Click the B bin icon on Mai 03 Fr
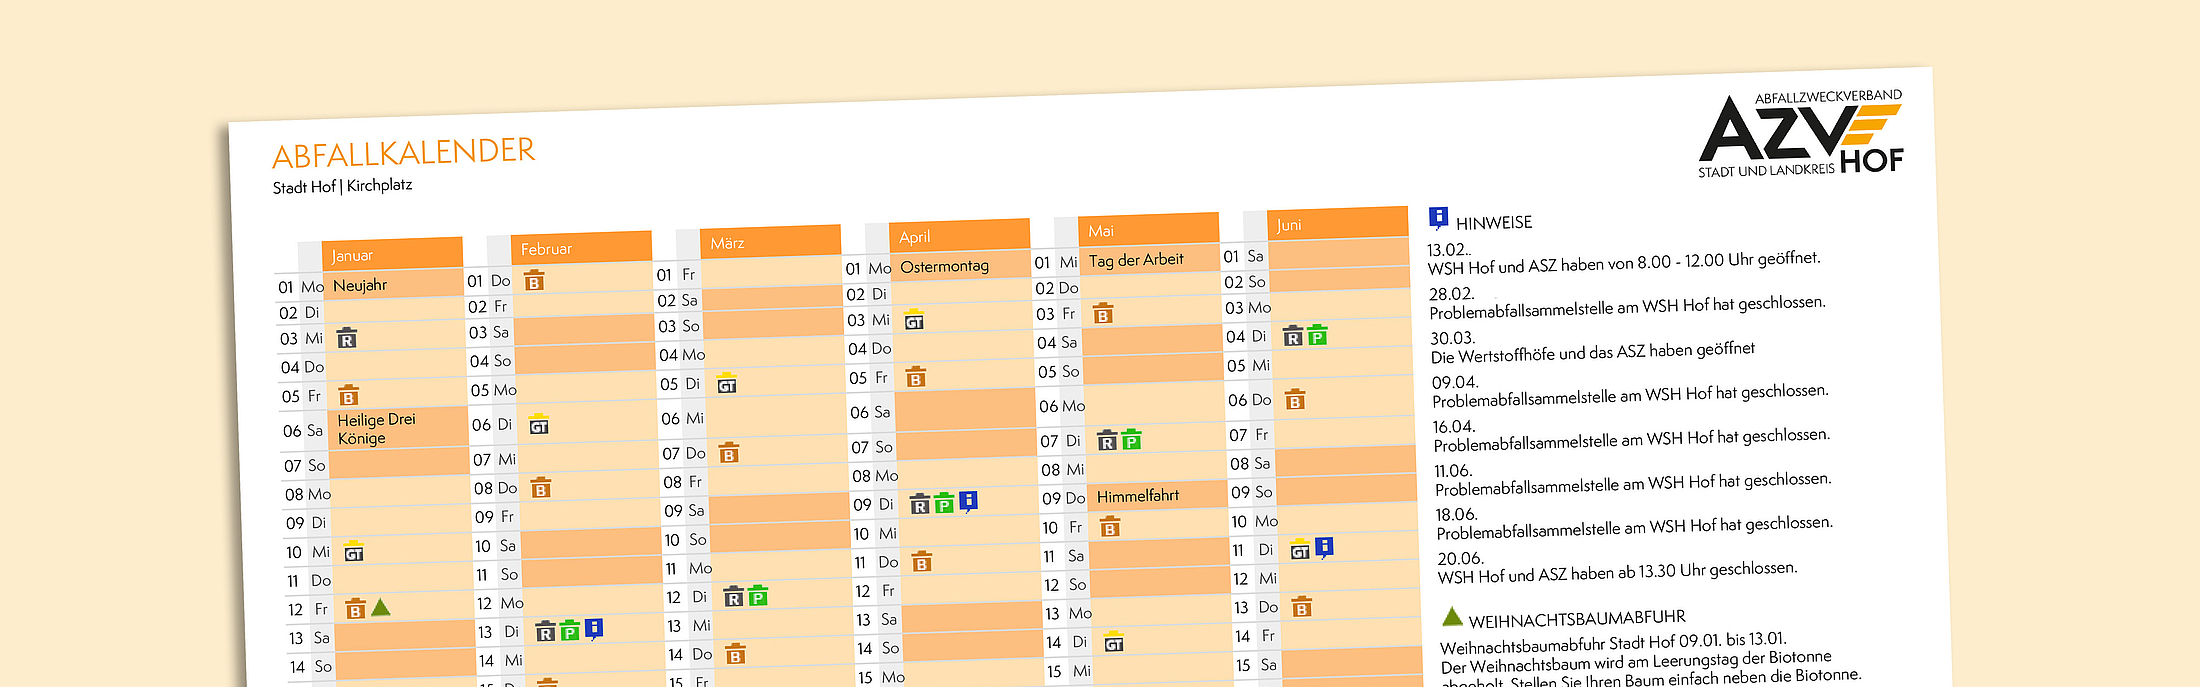Screen dimensions: 2200x687 click(1103, 314)
